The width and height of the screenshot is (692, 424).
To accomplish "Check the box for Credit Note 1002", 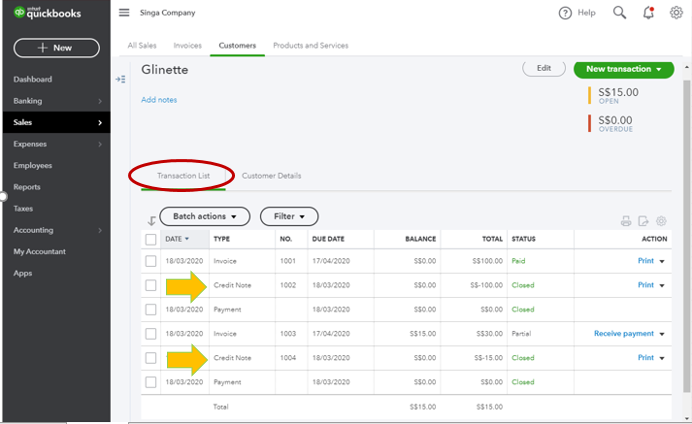I will click(150, 285).
